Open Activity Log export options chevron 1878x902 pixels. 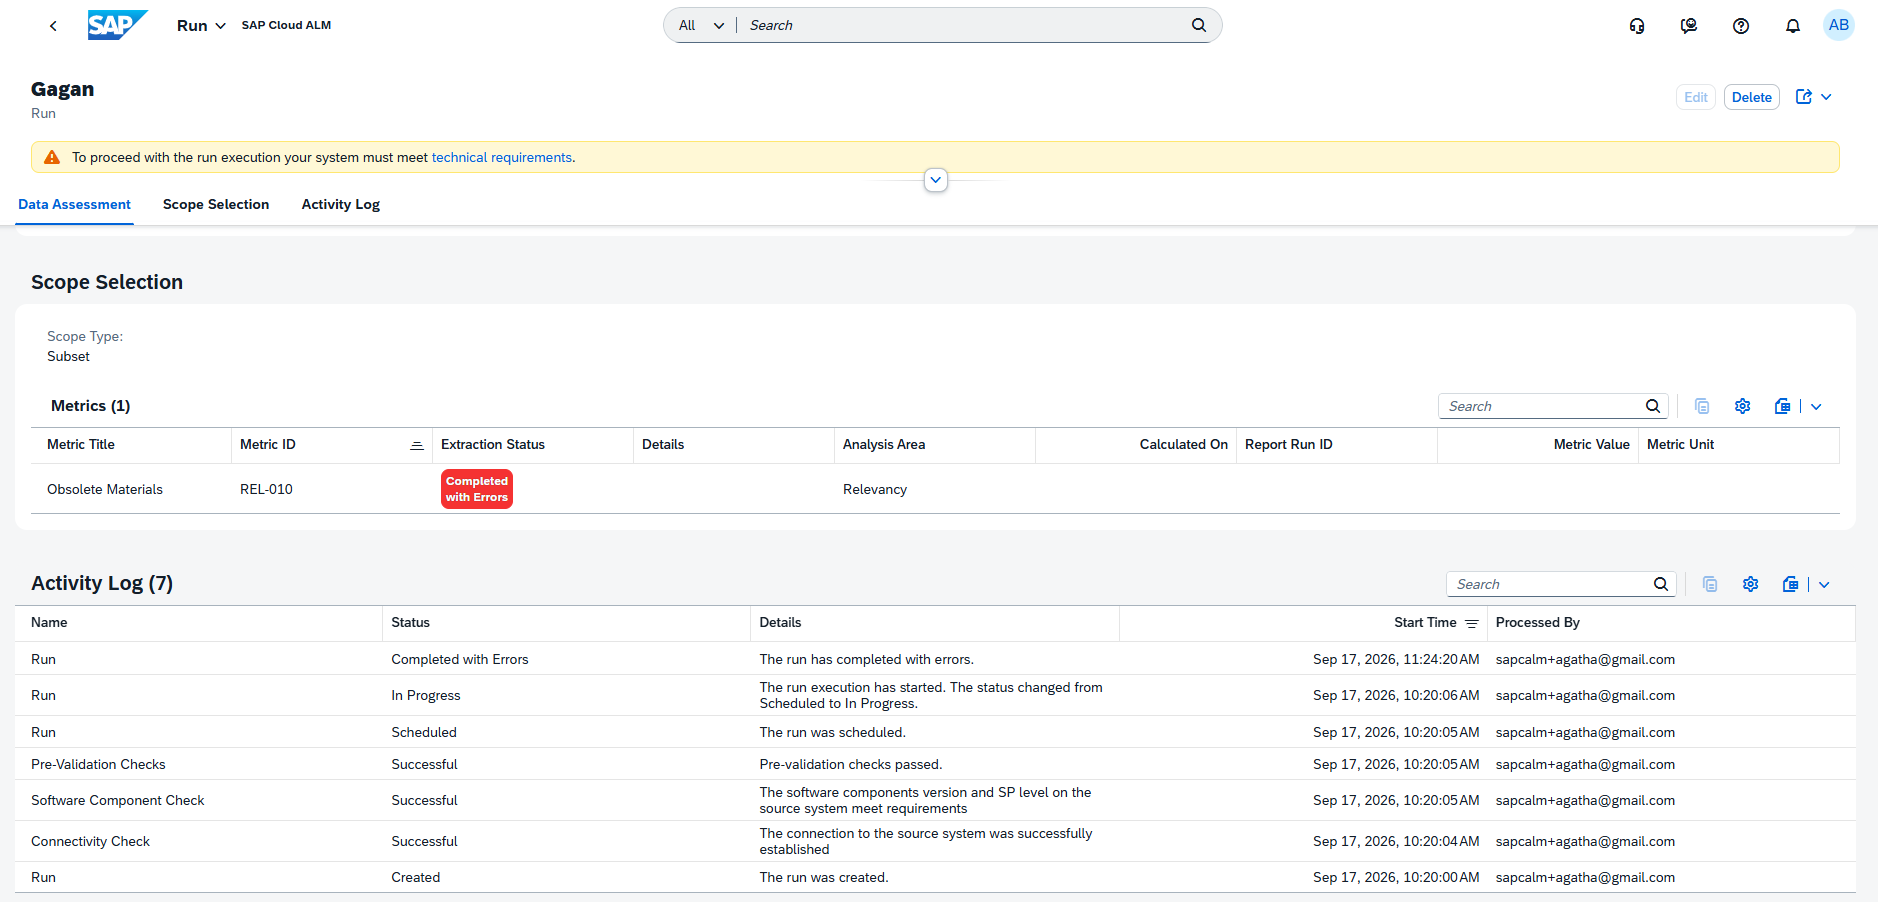click(x=1824, y=584)
